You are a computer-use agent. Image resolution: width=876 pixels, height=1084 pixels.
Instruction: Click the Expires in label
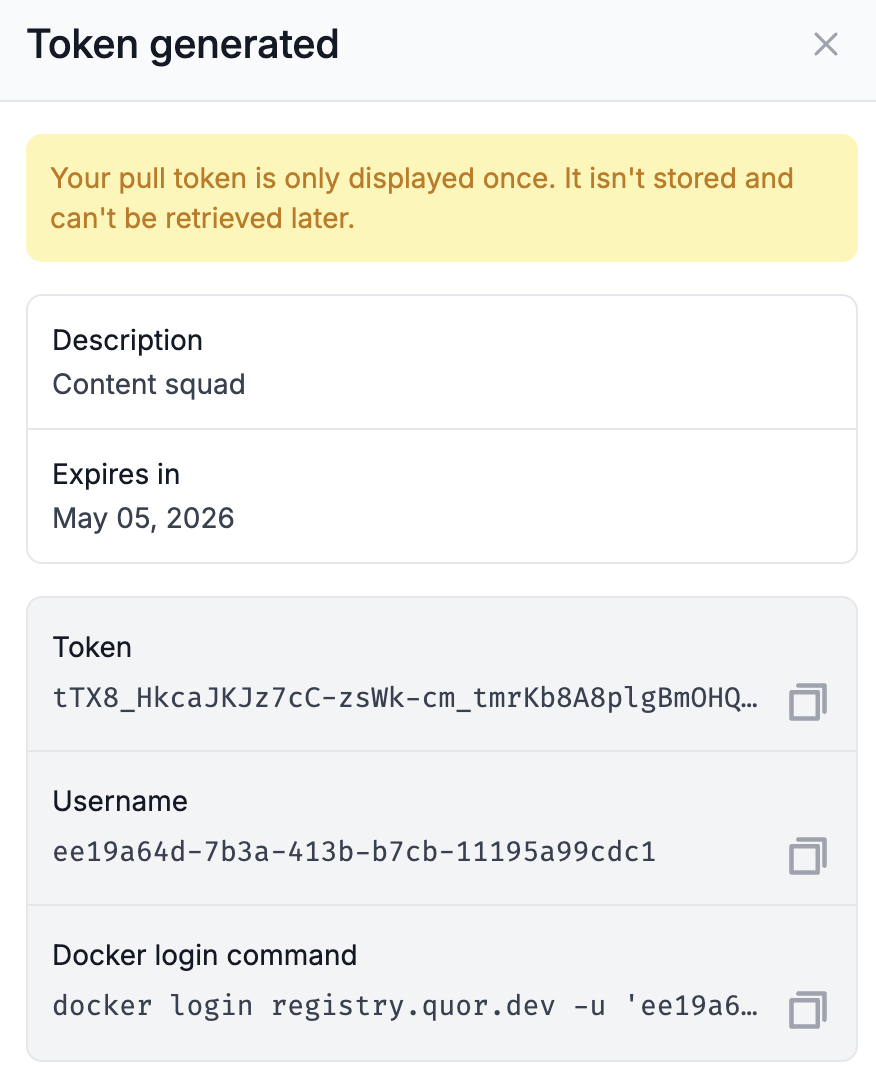click(x=115, y=474)
